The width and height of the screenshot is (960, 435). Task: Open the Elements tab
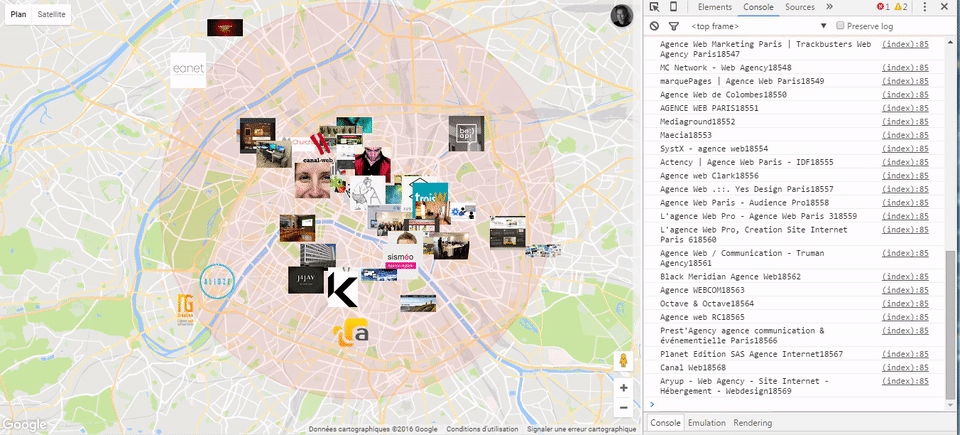click(x=715, y=7)
